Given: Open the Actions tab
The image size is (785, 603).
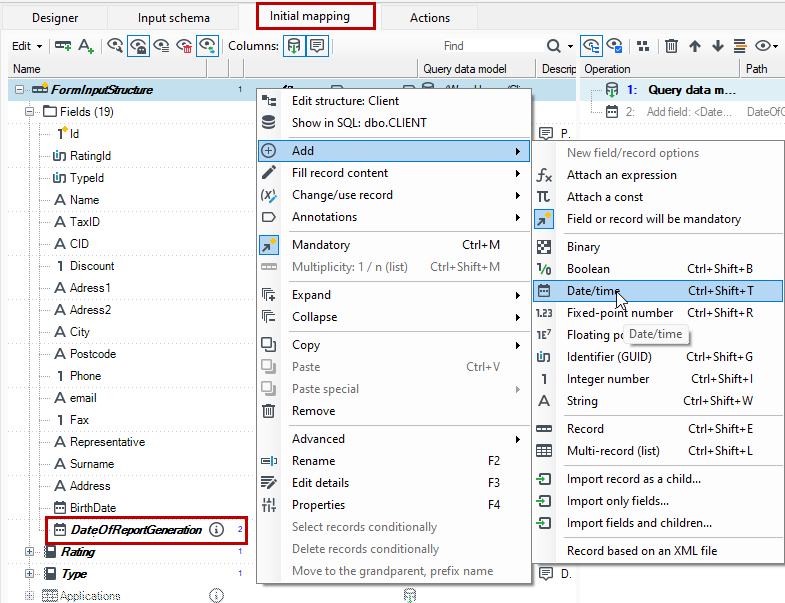Looking at the screenshot, I should coord(430,18).
